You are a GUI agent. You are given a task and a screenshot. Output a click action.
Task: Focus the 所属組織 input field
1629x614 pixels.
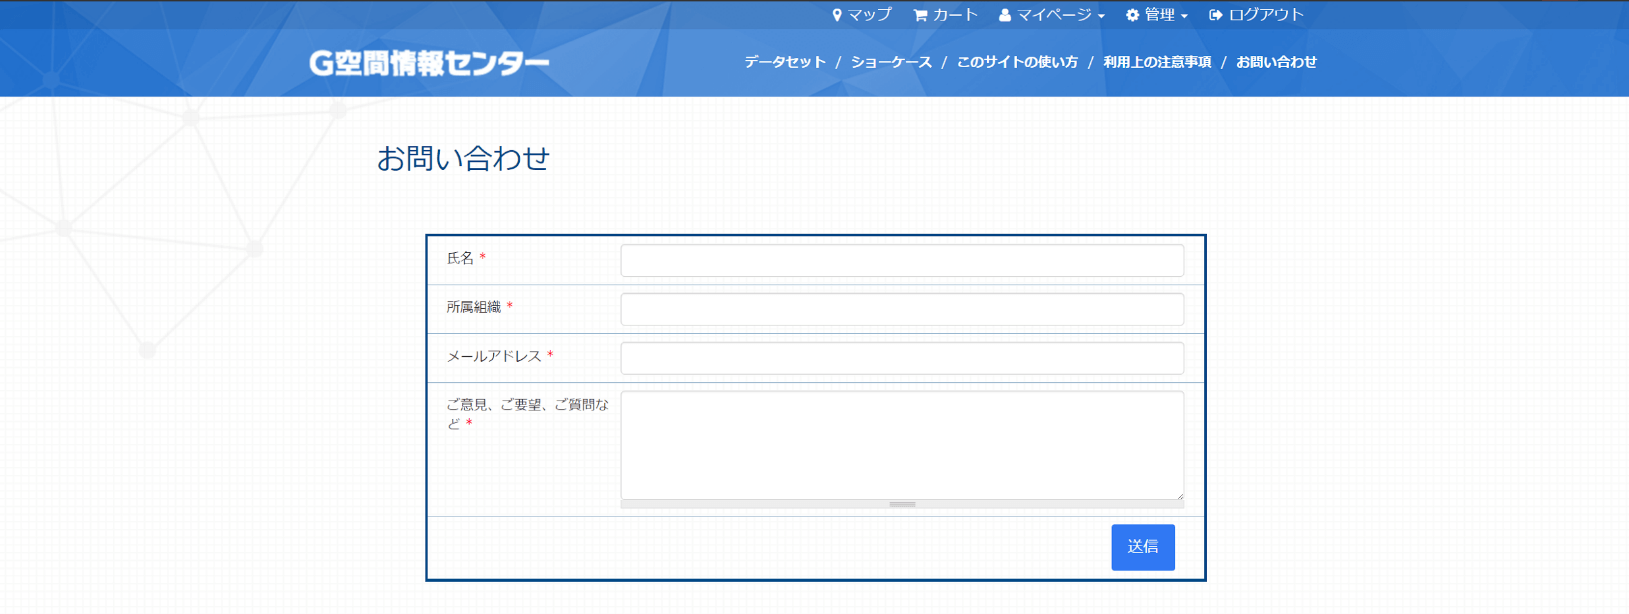pyautogui.click(x=902, y=310)
